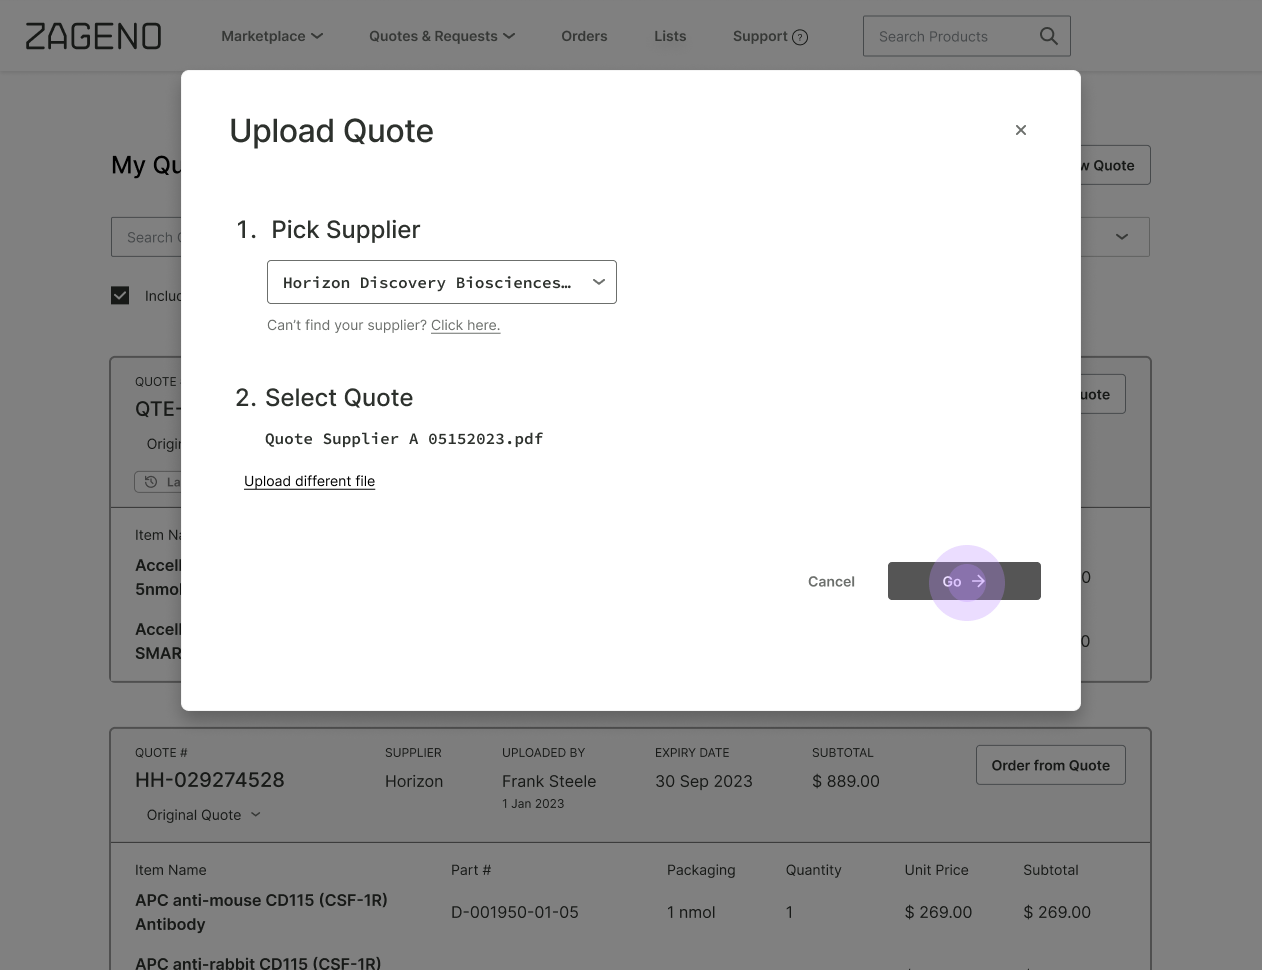Click the search quotes field behind dialog
Image resolution: width=1262 pixels, height=970 pixels.
tap(146, 237)
